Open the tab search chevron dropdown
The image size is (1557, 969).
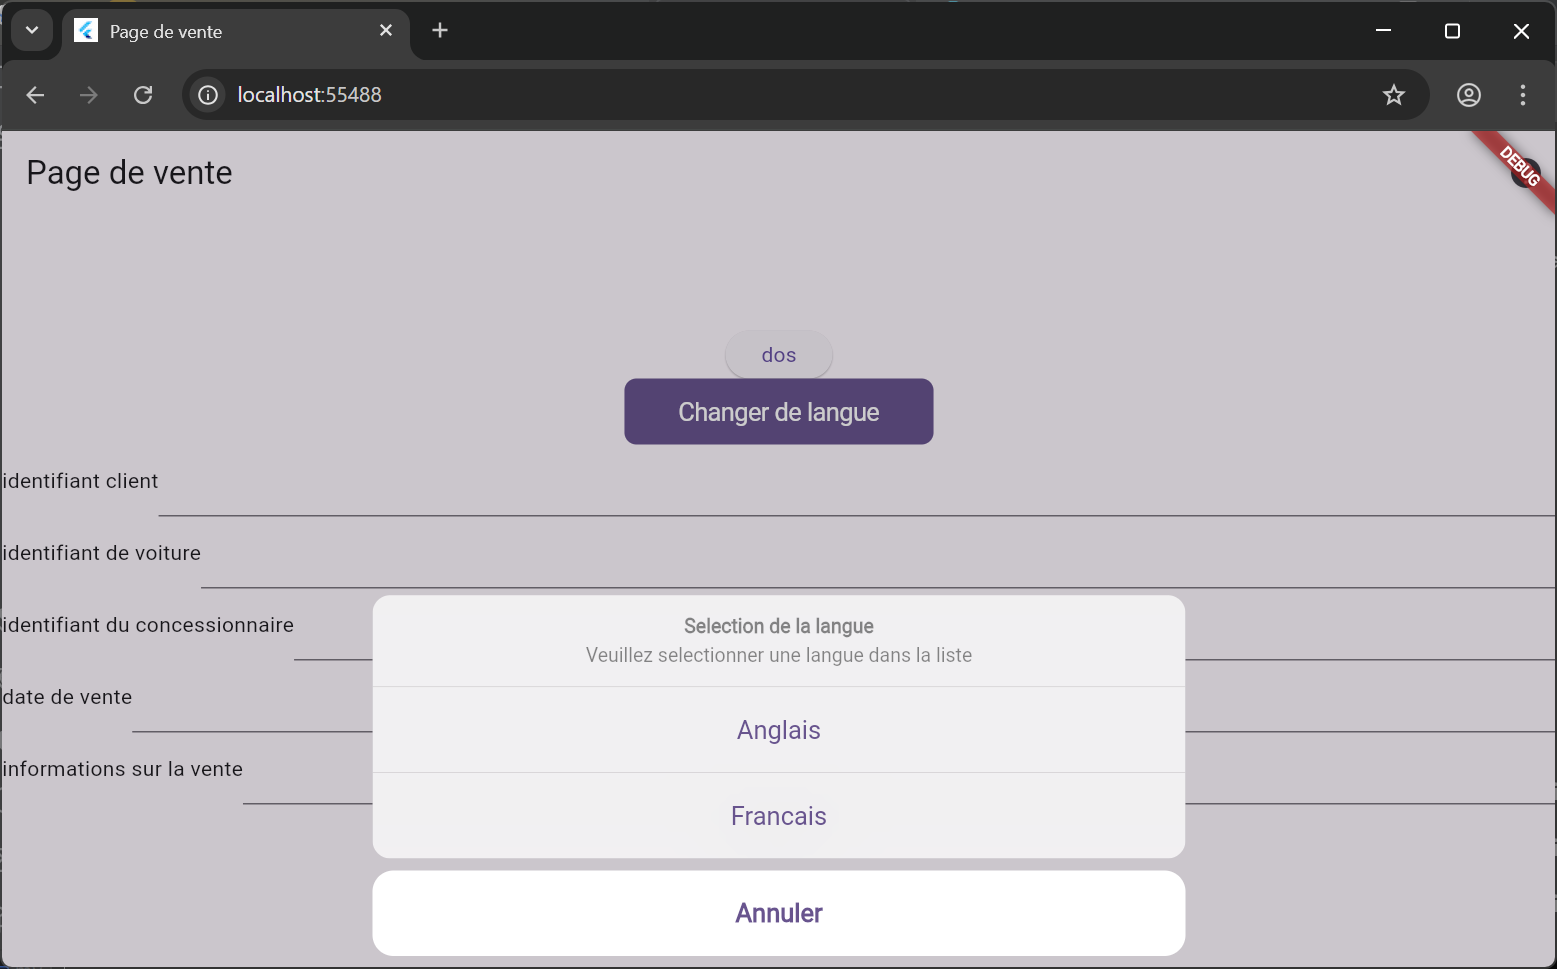(x=31, y=30)
